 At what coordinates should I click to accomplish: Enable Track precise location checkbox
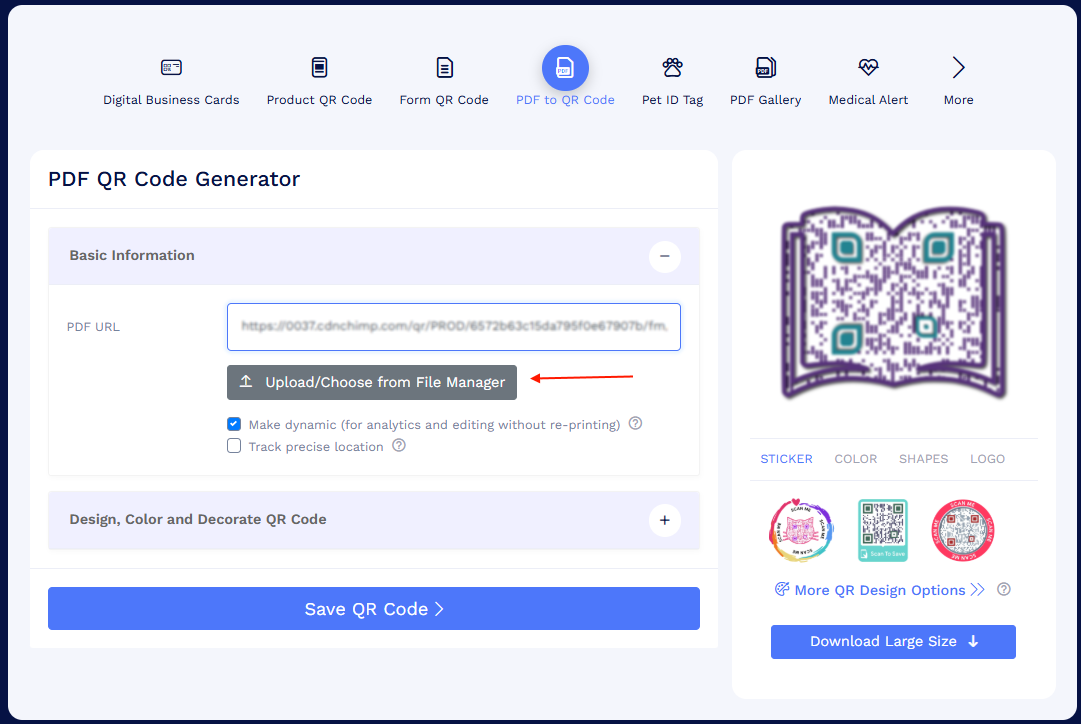pos(234,446)
